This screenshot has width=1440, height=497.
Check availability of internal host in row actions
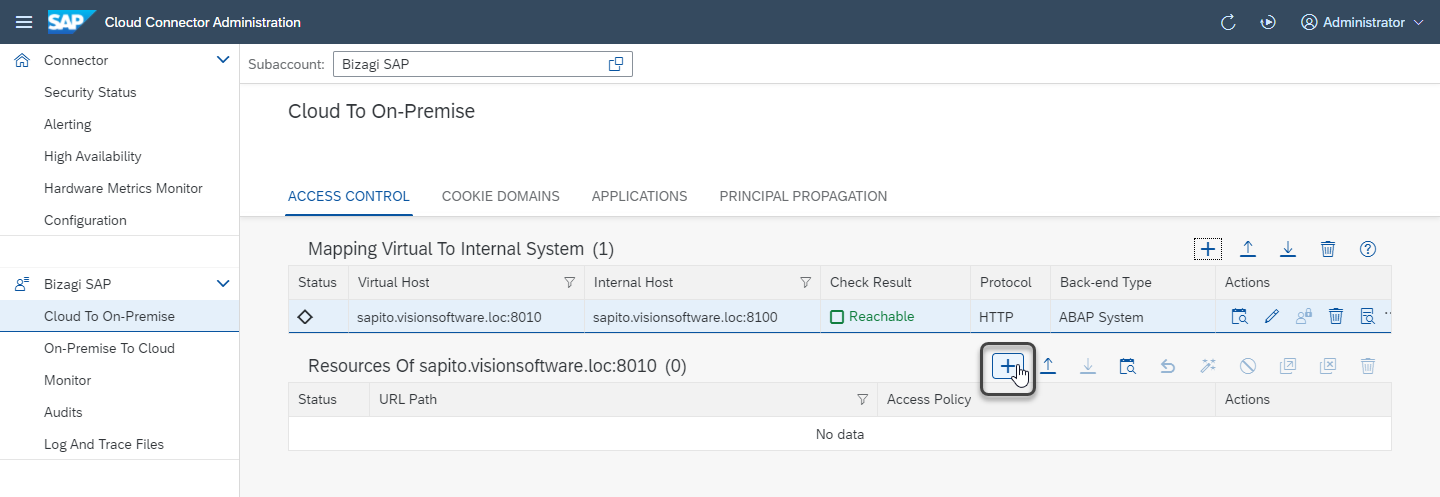coord(1239,317)
